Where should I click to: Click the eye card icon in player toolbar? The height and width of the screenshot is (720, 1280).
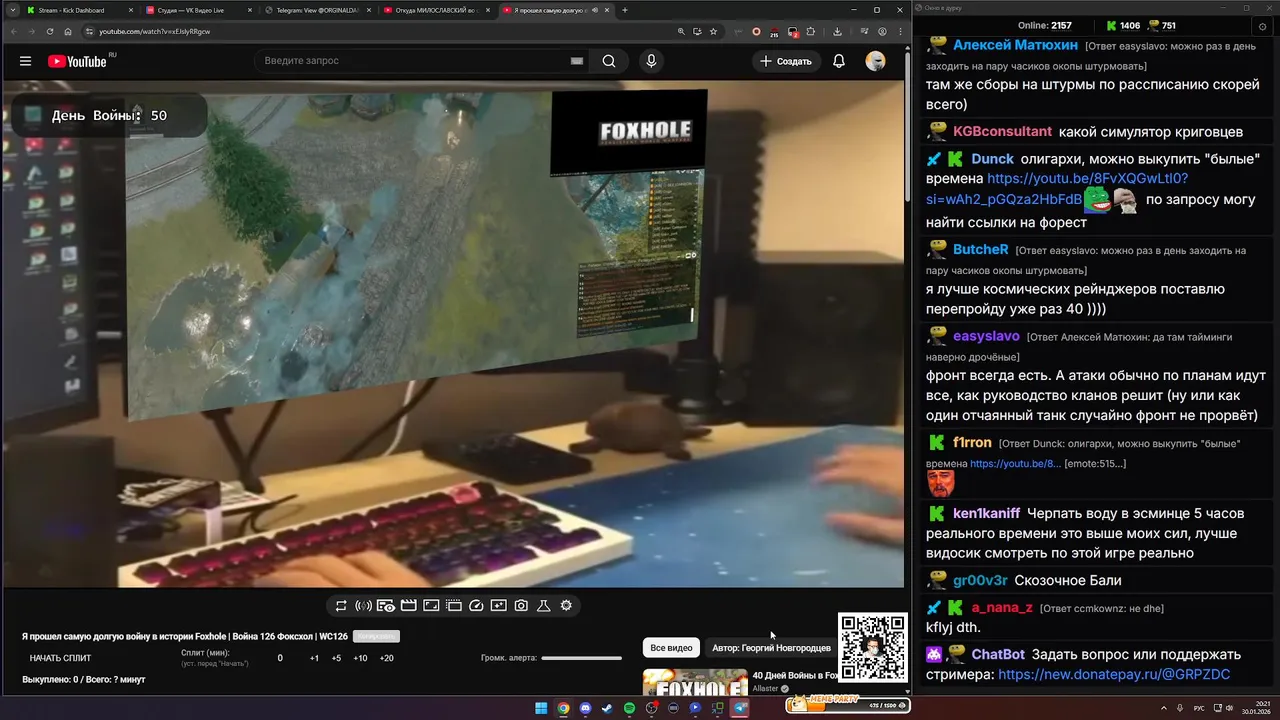click(x=386, y=605)
